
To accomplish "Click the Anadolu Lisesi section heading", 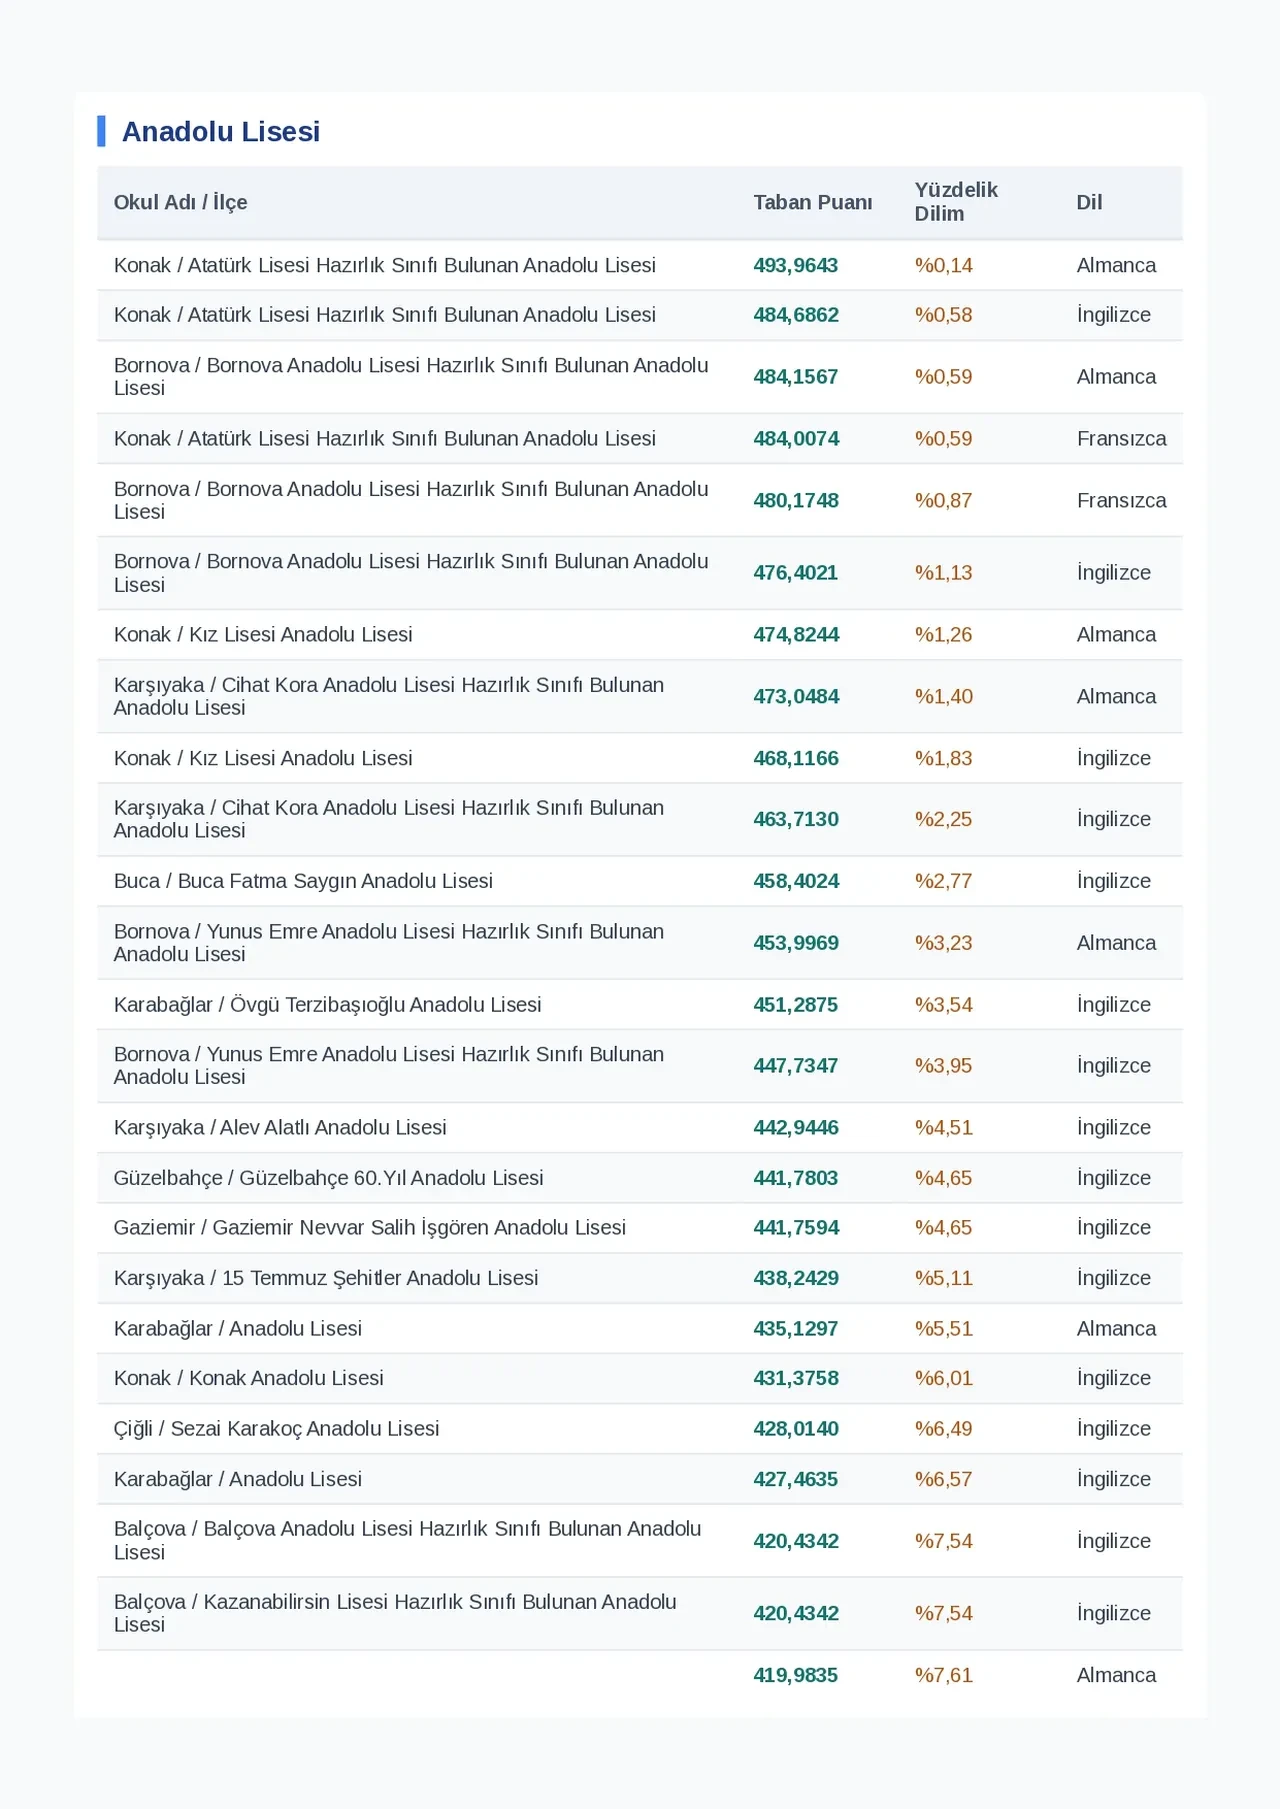I will tap(220, 131).
